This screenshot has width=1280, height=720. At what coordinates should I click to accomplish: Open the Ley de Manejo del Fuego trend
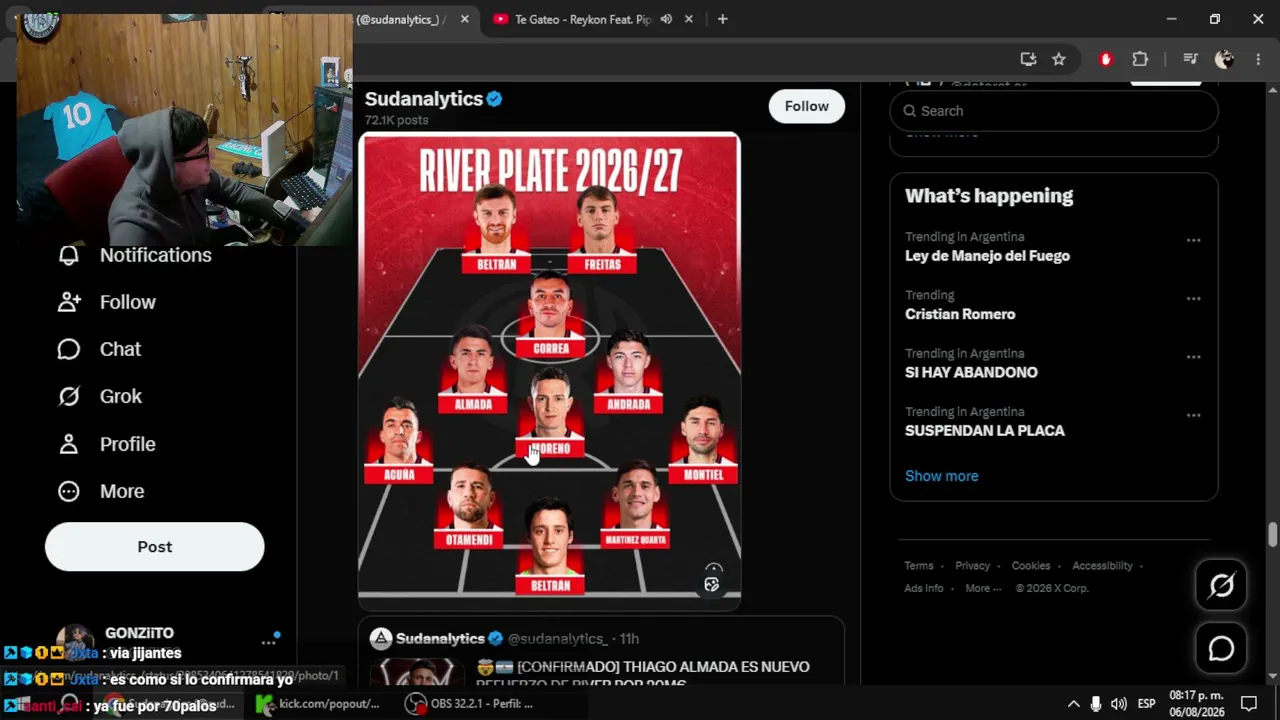pos(987,256)
